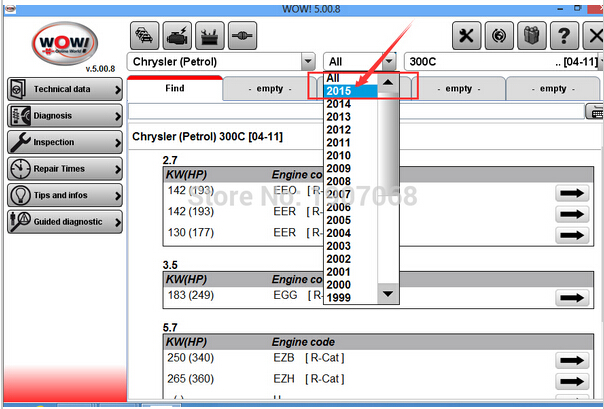The height and width of the screenshot is (409, 604).
Task: Open the Diagnosis section
Action: tap(64, 116)
